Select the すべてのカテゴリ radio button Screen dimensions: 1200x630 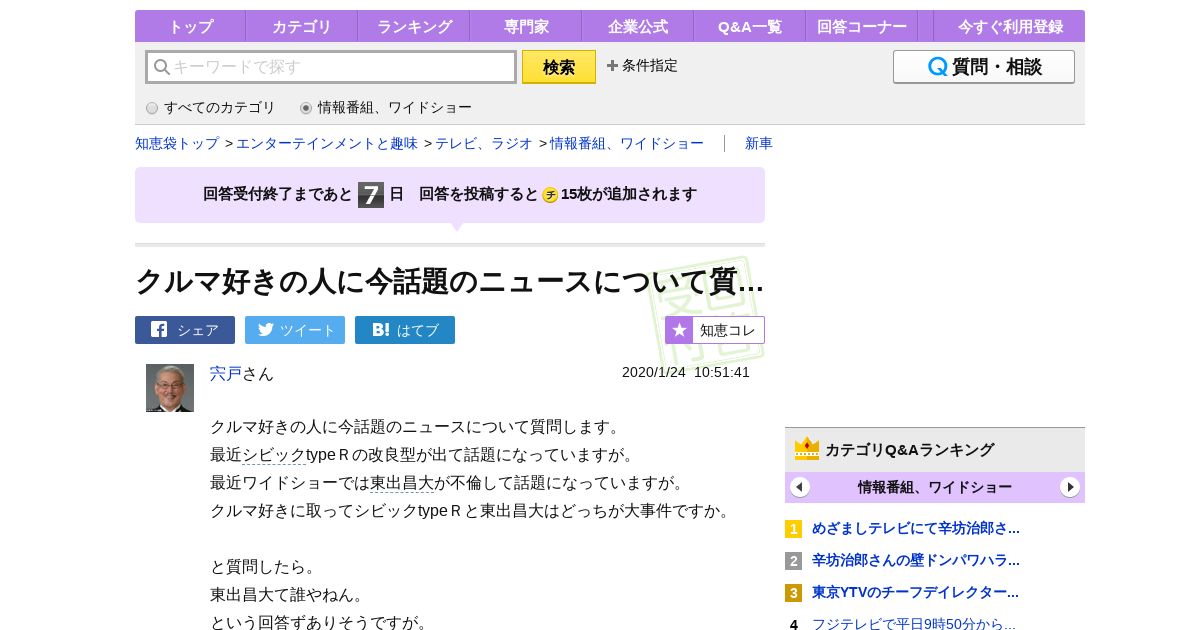(152, 108)
